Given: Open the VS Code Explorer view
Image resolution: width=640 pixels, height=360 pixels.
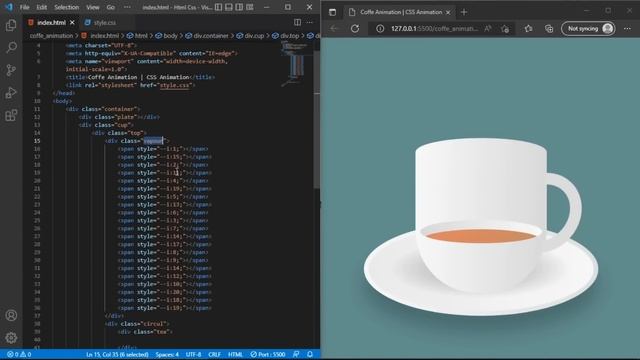Looking at the screenshot, I should (x=11, y=25).
